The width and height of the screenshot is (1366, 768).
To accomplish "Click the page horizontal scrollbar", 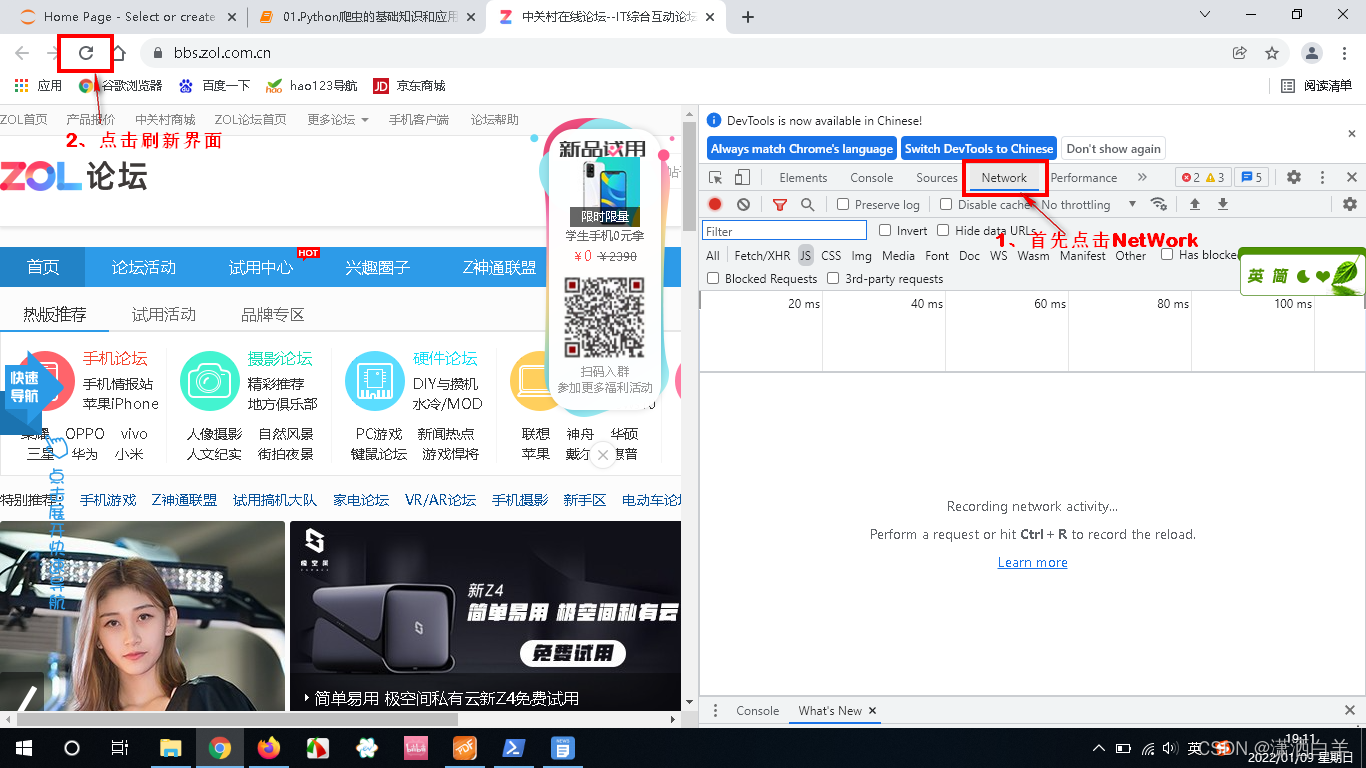I will [x=237, y=718].
